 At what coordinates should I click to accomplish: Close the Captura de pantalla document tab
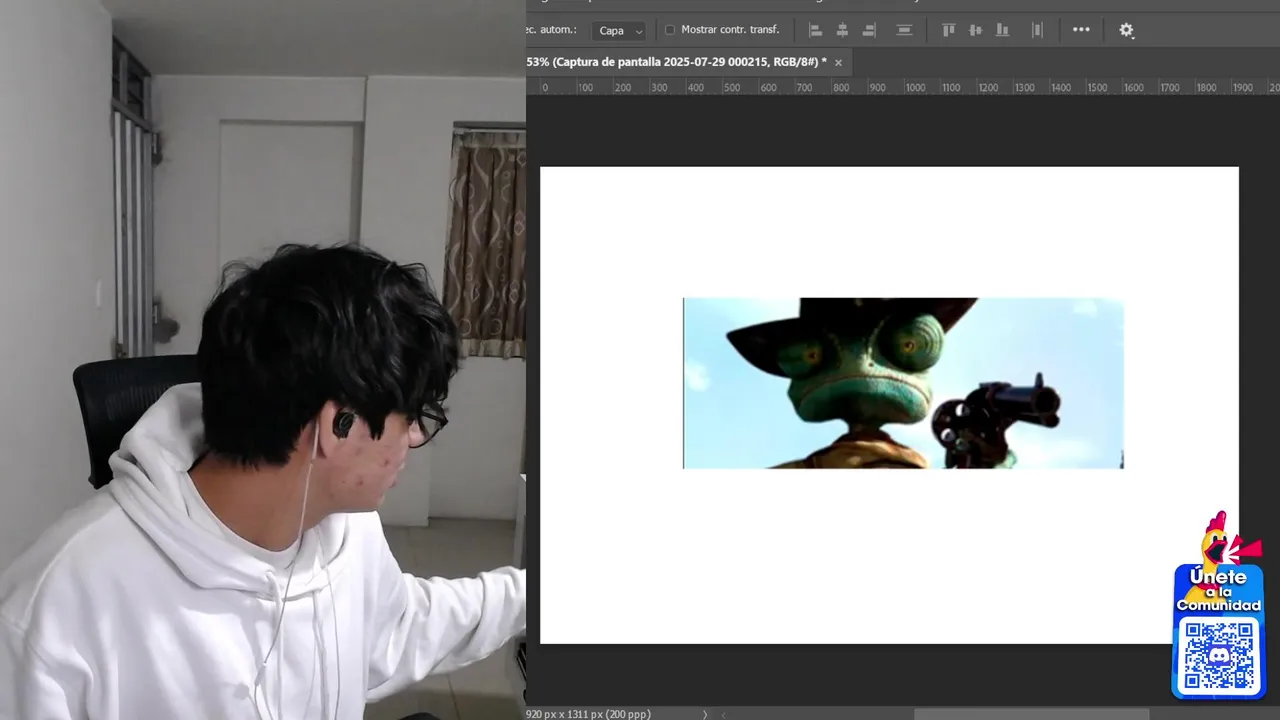coord(838,62)
